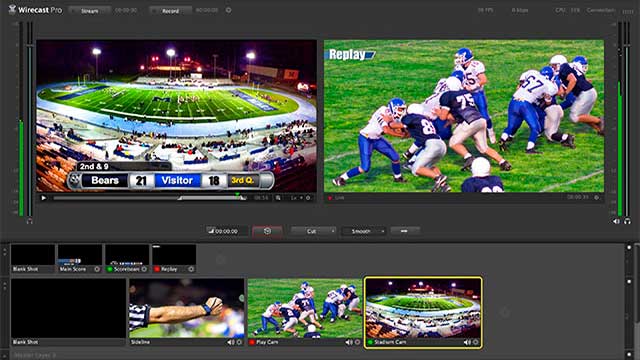Open preview settings gear next to speed
The height and width of the screenshot is (360, 640).
tap(308, 198)
